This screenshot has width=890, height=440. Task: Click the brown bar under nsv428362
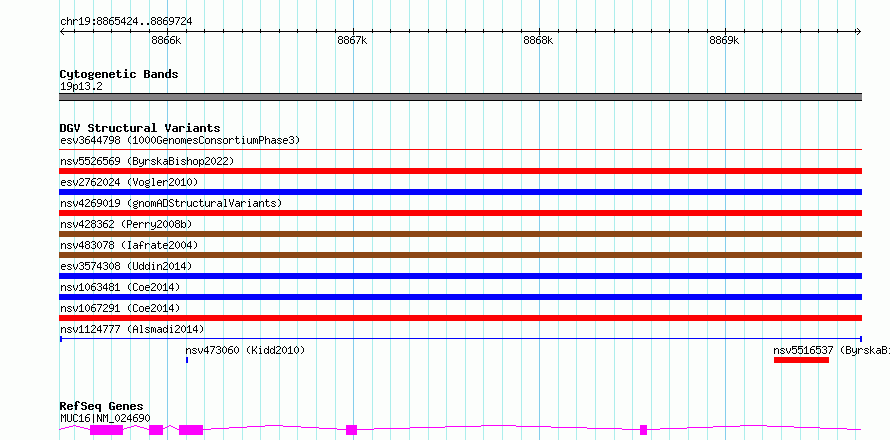click(461, 234)
